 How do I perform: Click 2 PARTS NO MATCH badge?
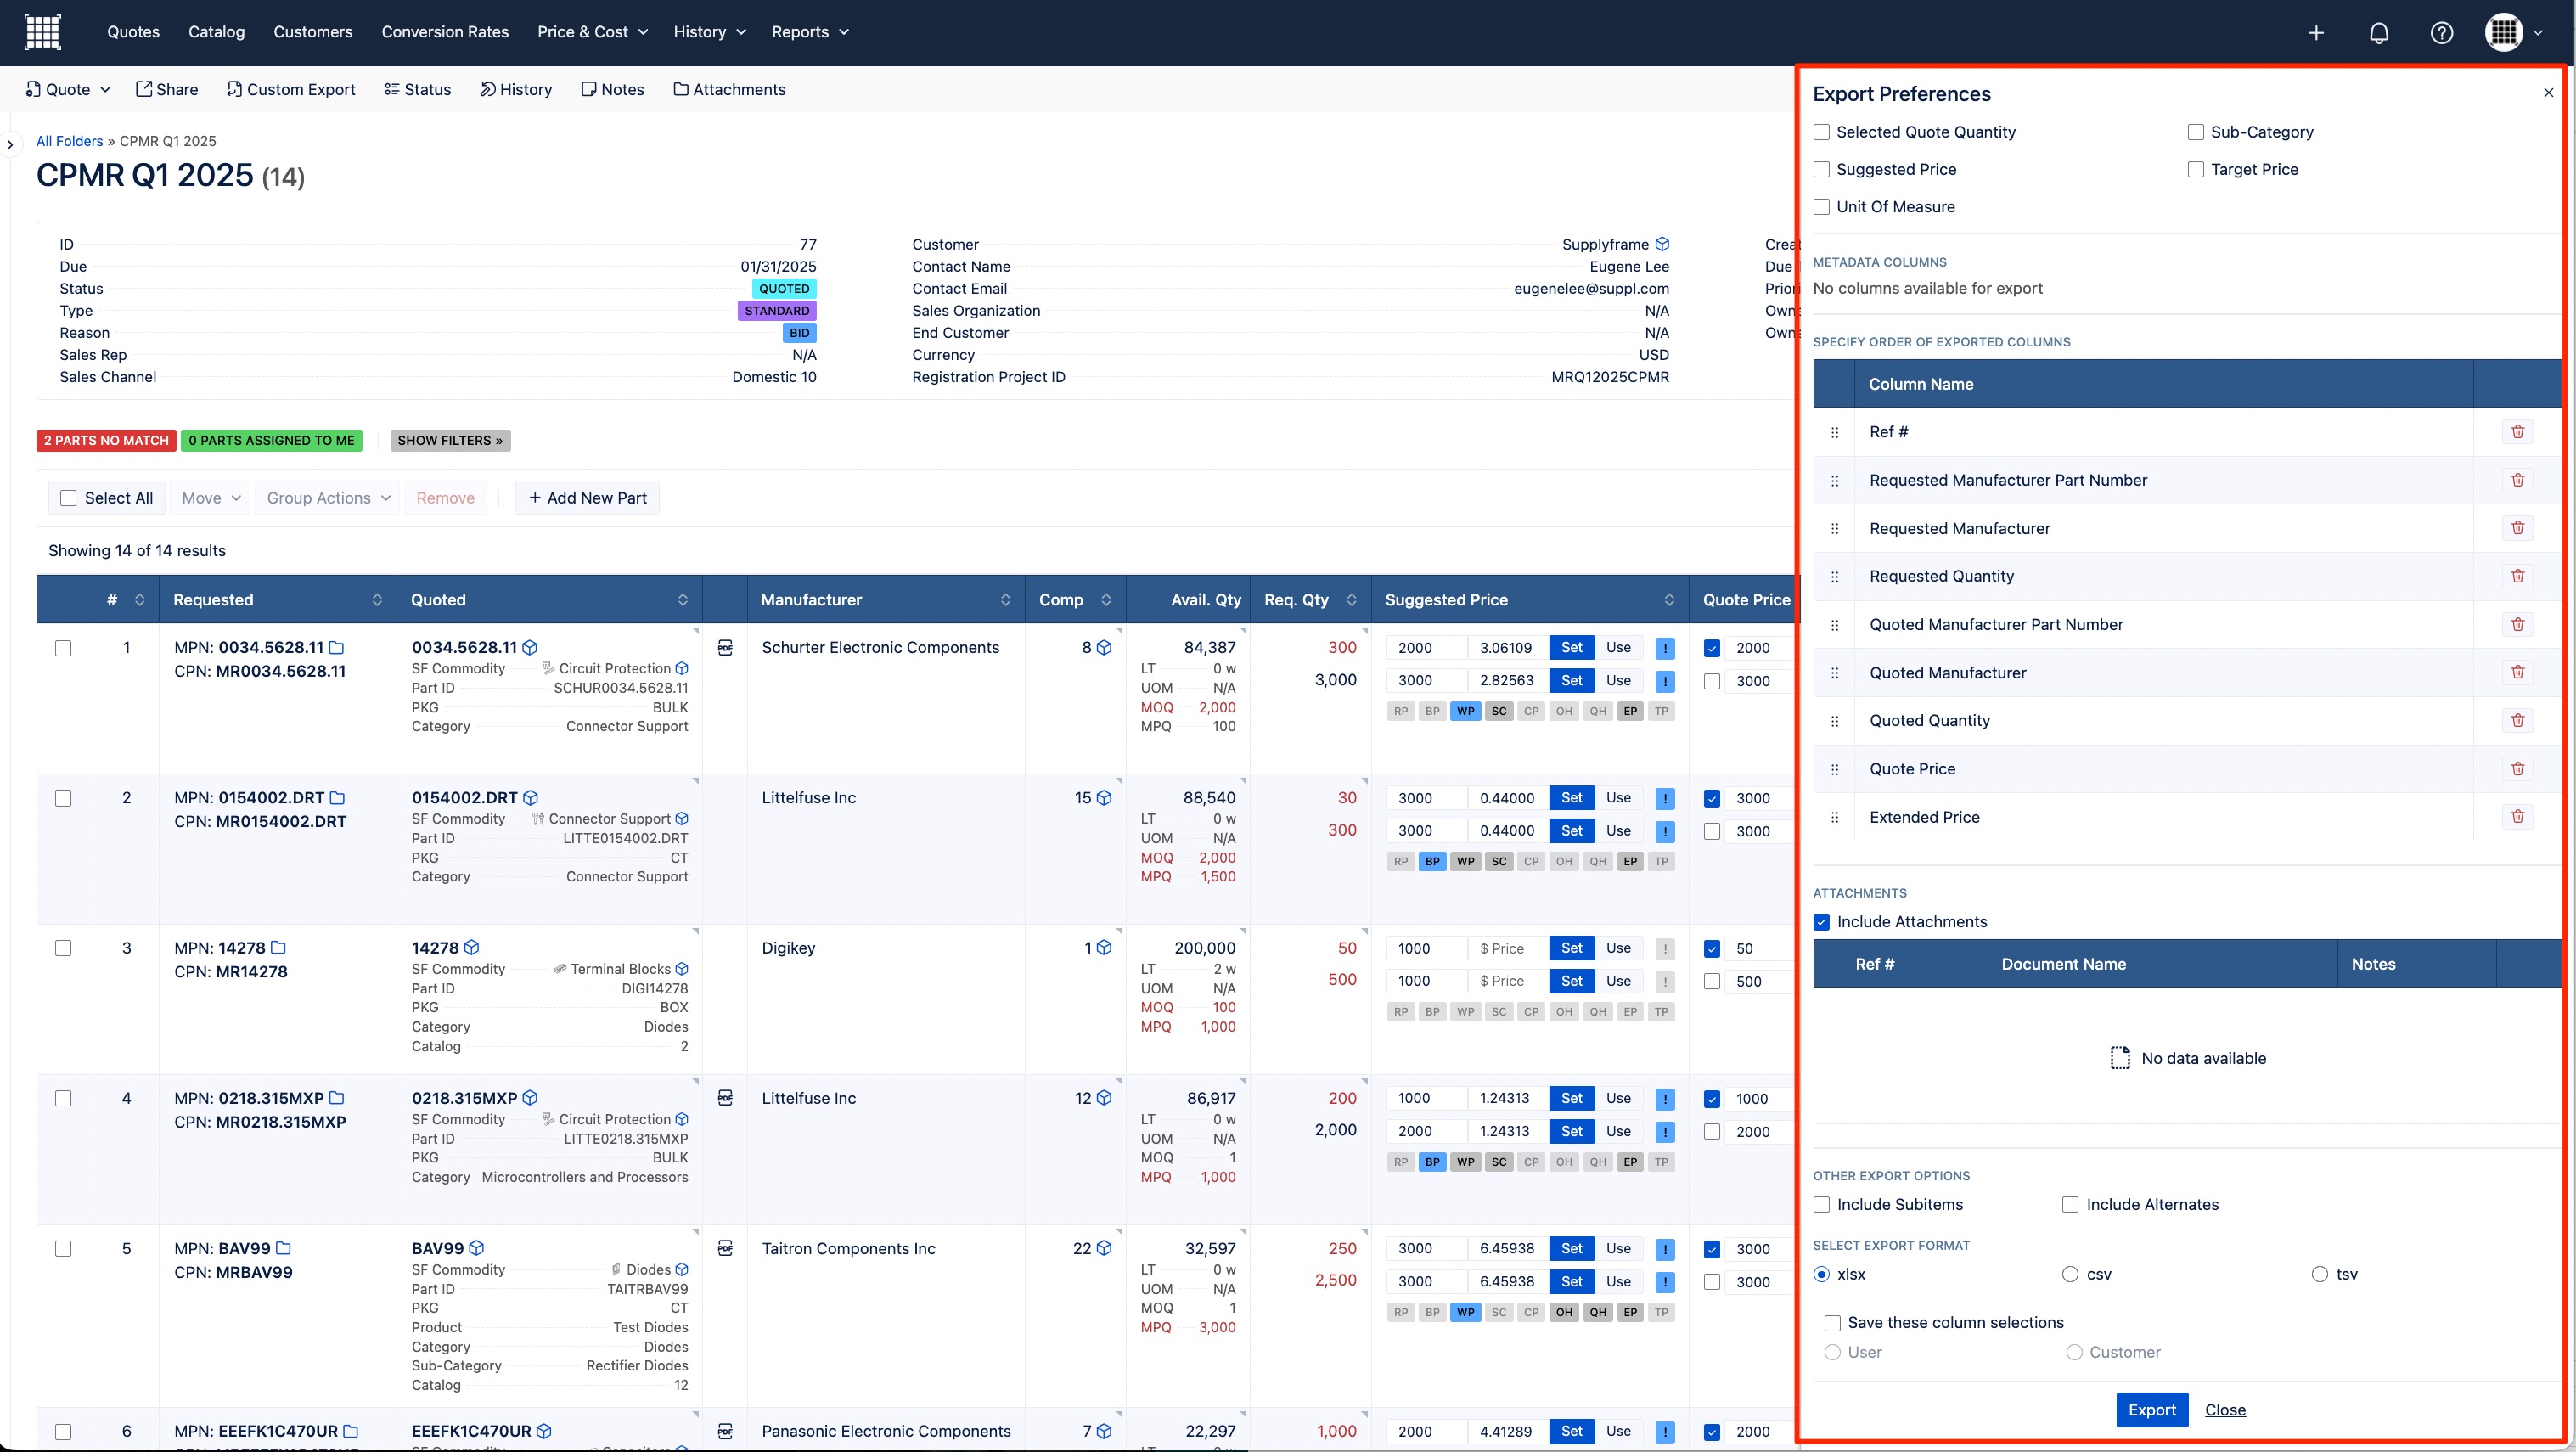[106, 440]
